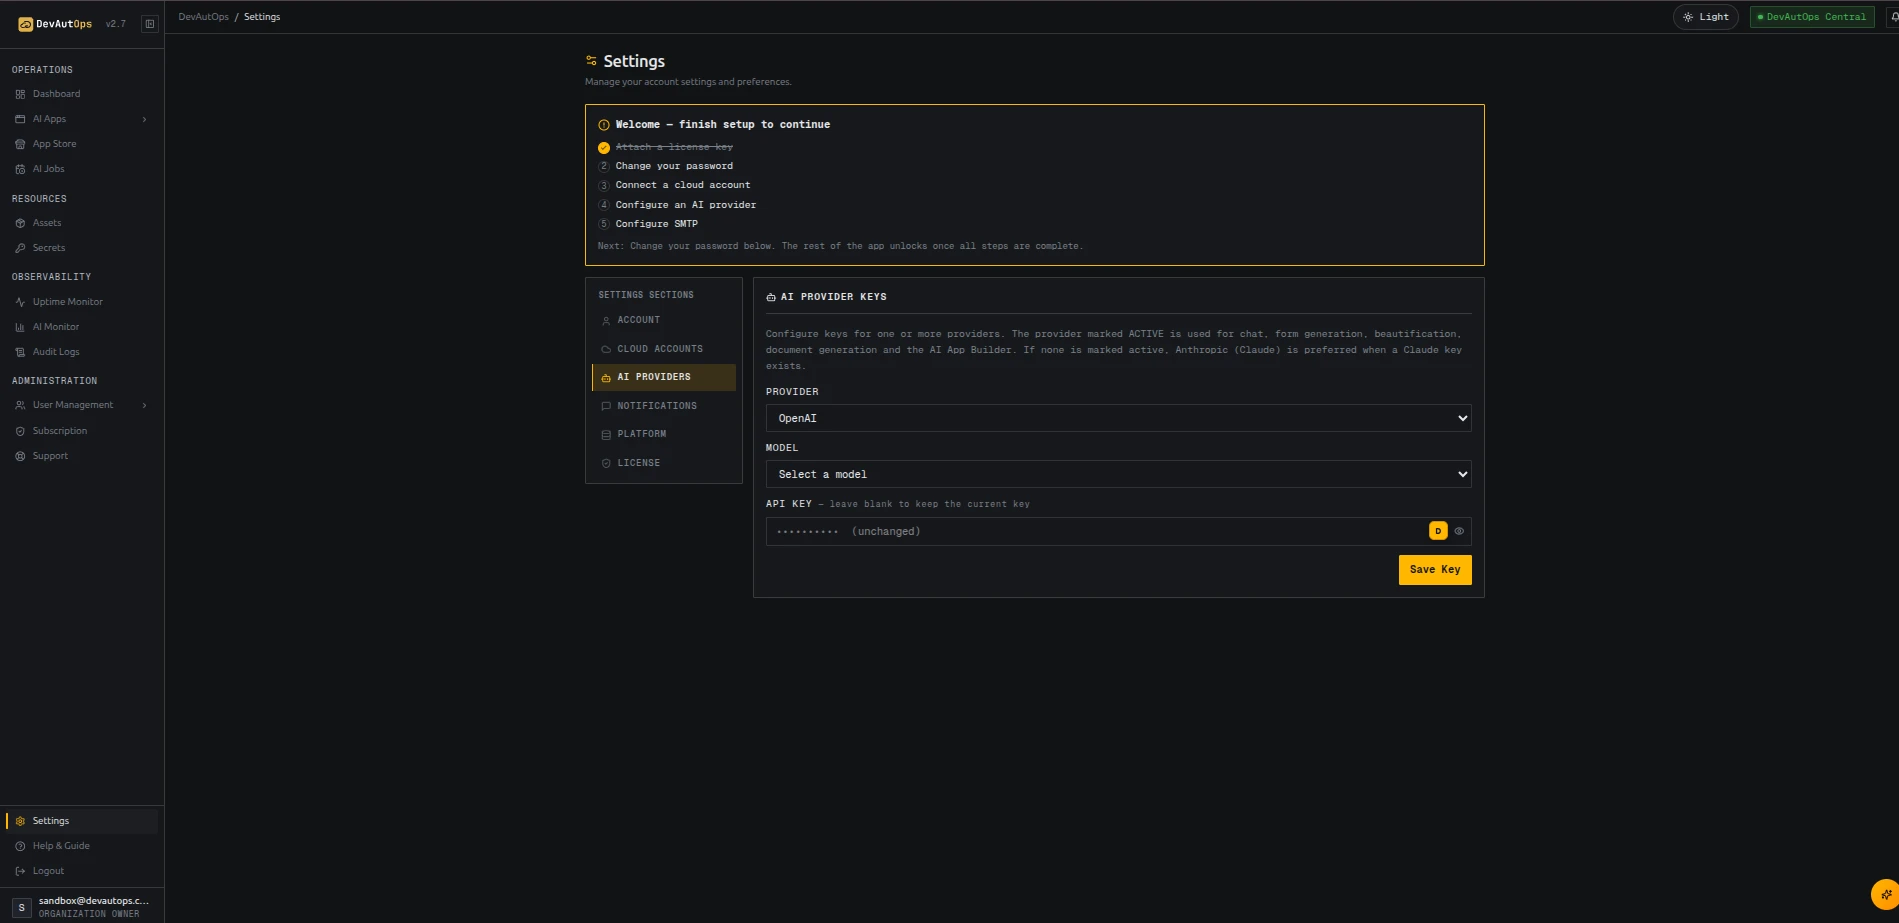
Task: Click the App Store bag icon
Action: (20, 144)
